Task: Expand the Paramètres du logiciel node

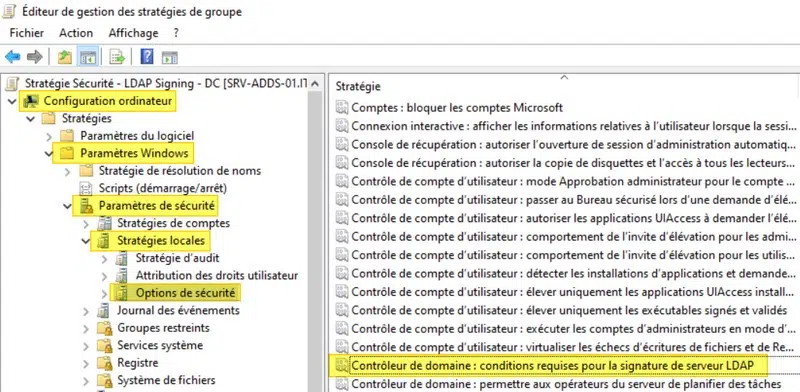Action: [49, 136]
